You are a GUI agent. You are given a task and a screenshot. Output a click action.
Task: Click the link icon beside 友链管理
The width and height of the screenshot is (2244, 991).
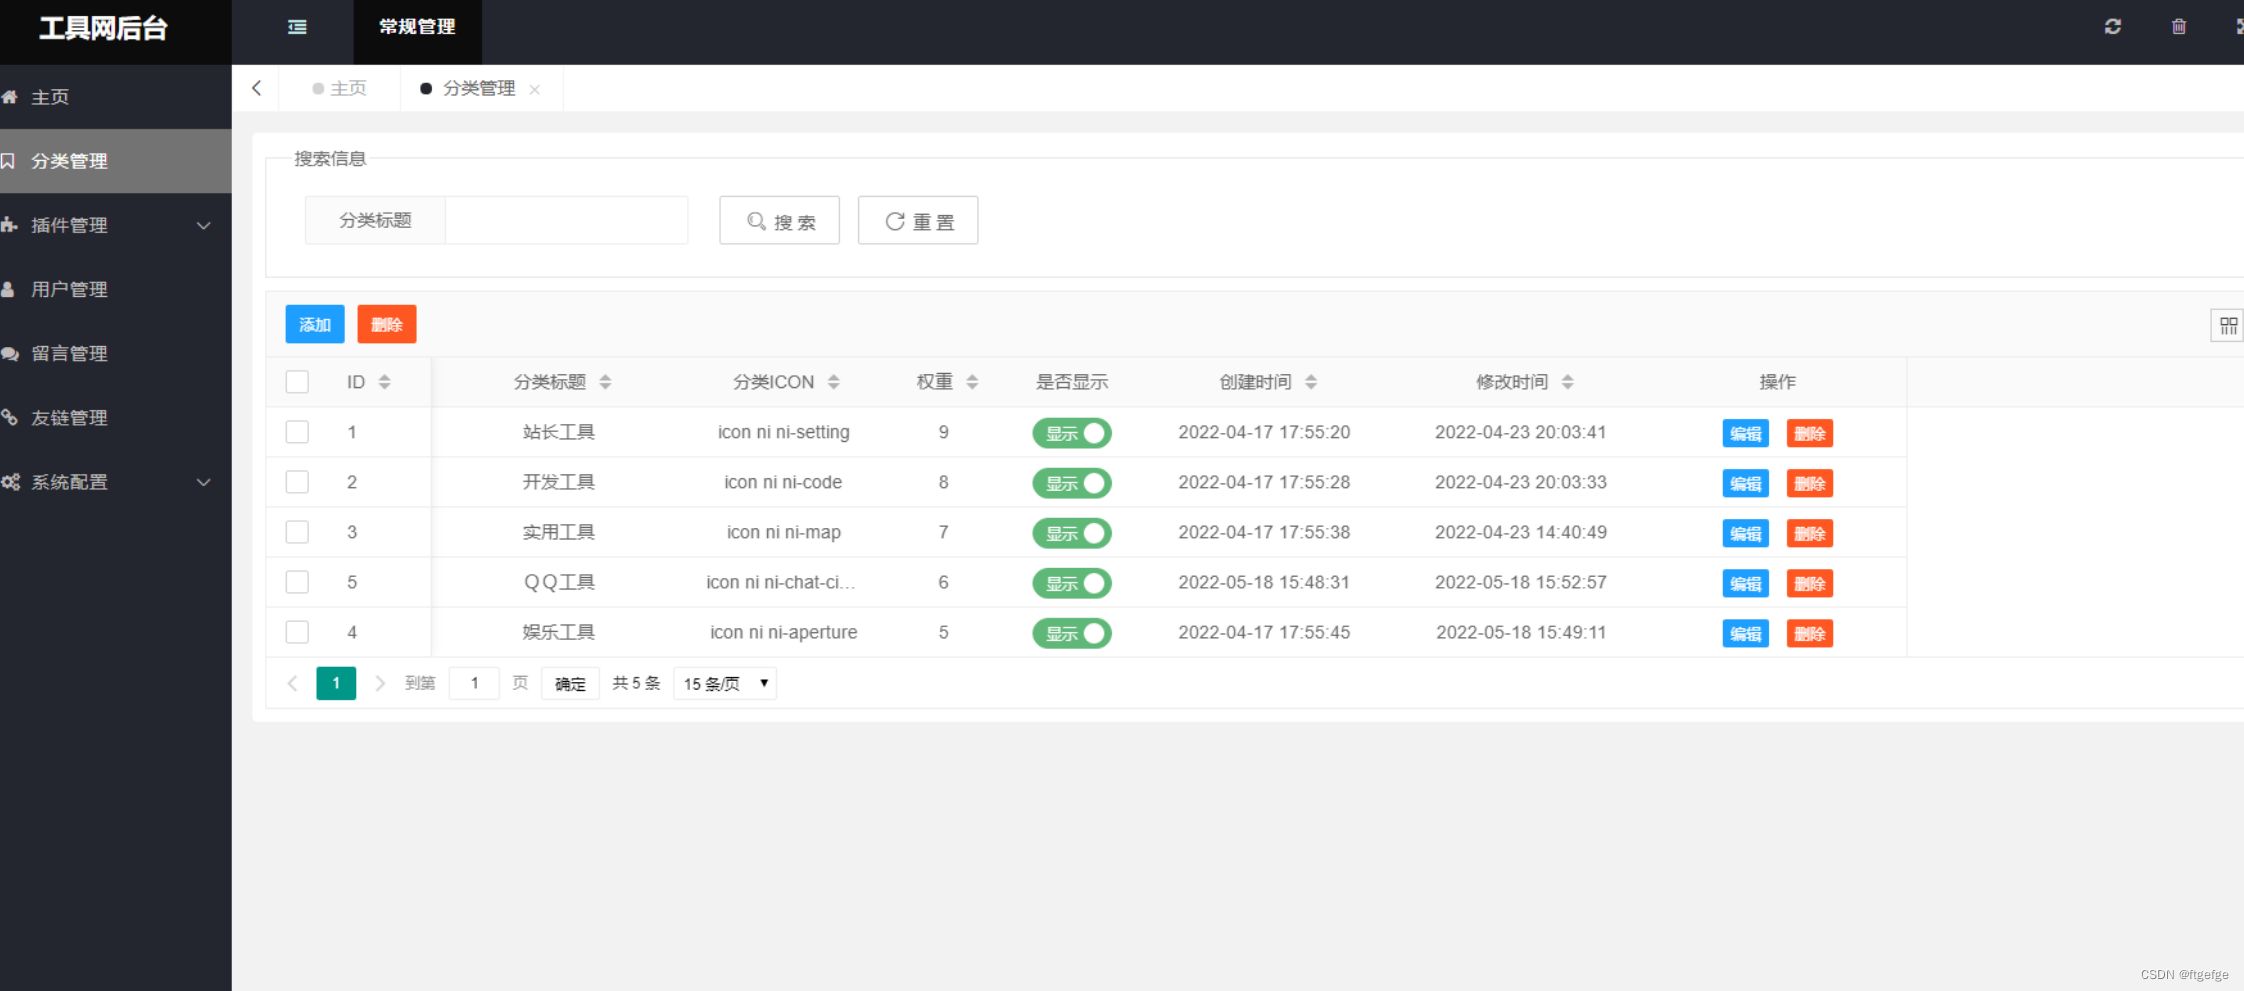[x=12, y=418]
